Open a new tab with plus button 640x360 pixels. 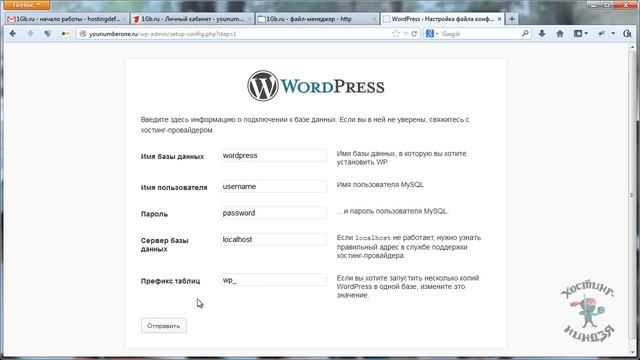tap(512, 19)
